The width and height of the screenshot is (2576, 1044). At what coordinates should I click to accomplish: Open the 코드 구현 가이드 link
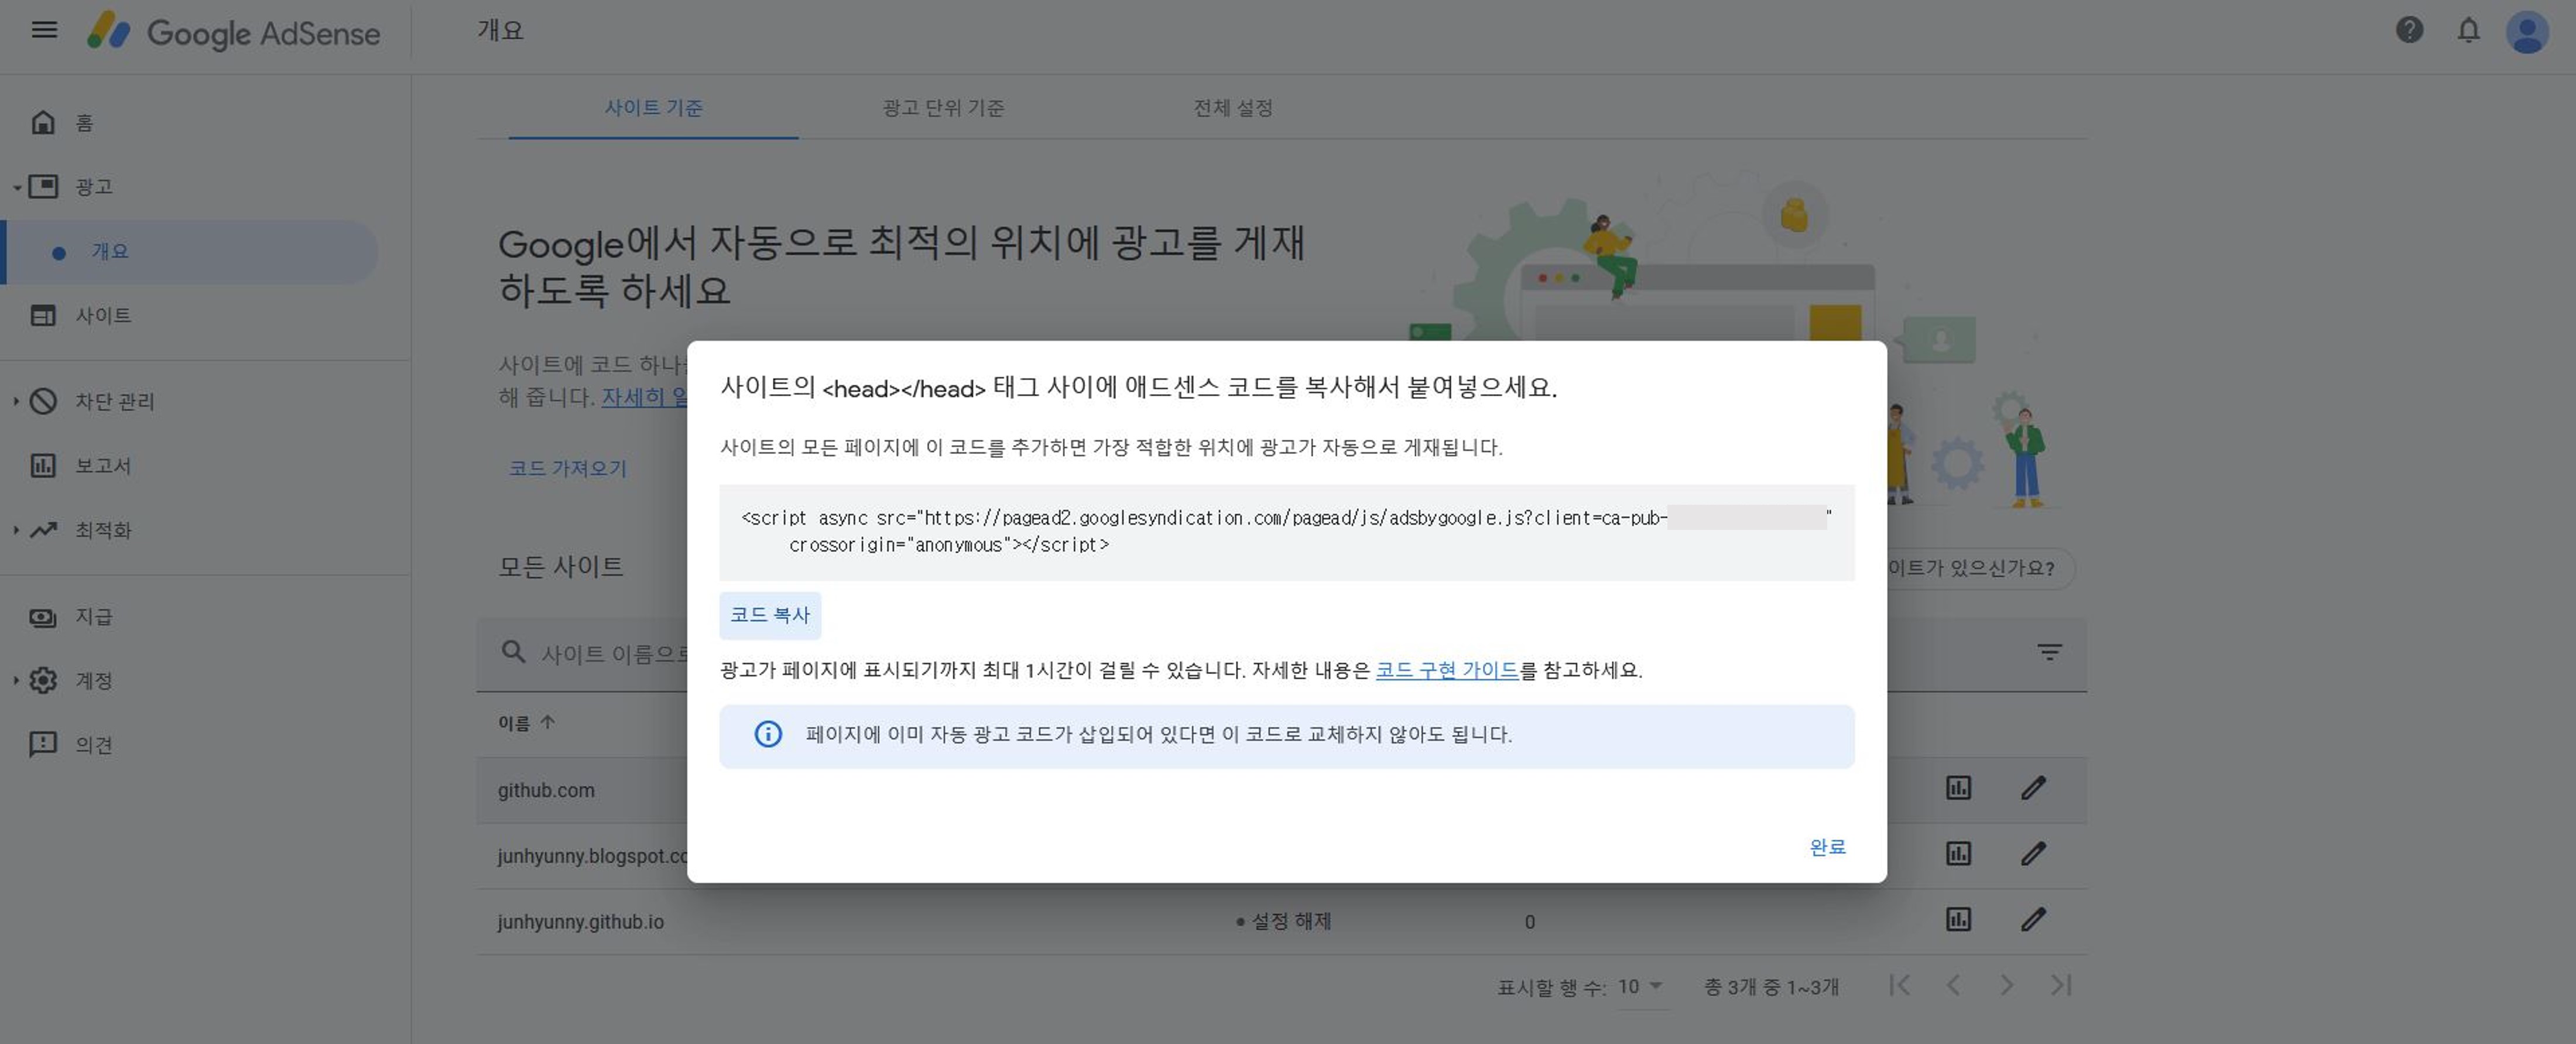click(x=1446, y=670)
